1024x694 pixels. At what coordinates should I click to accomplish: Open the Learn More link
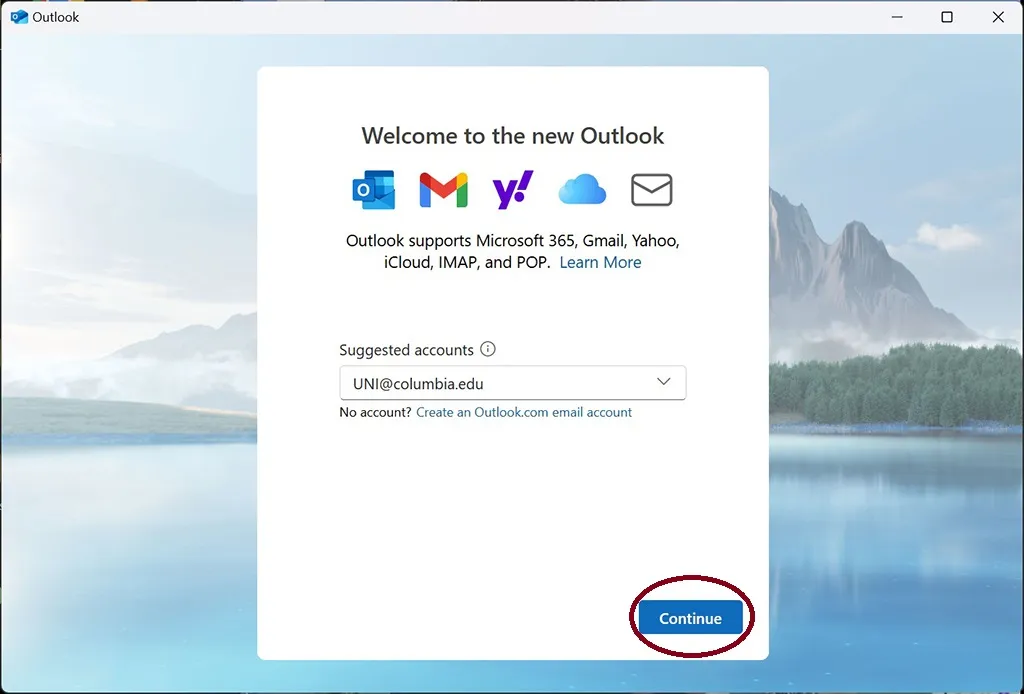600,262
